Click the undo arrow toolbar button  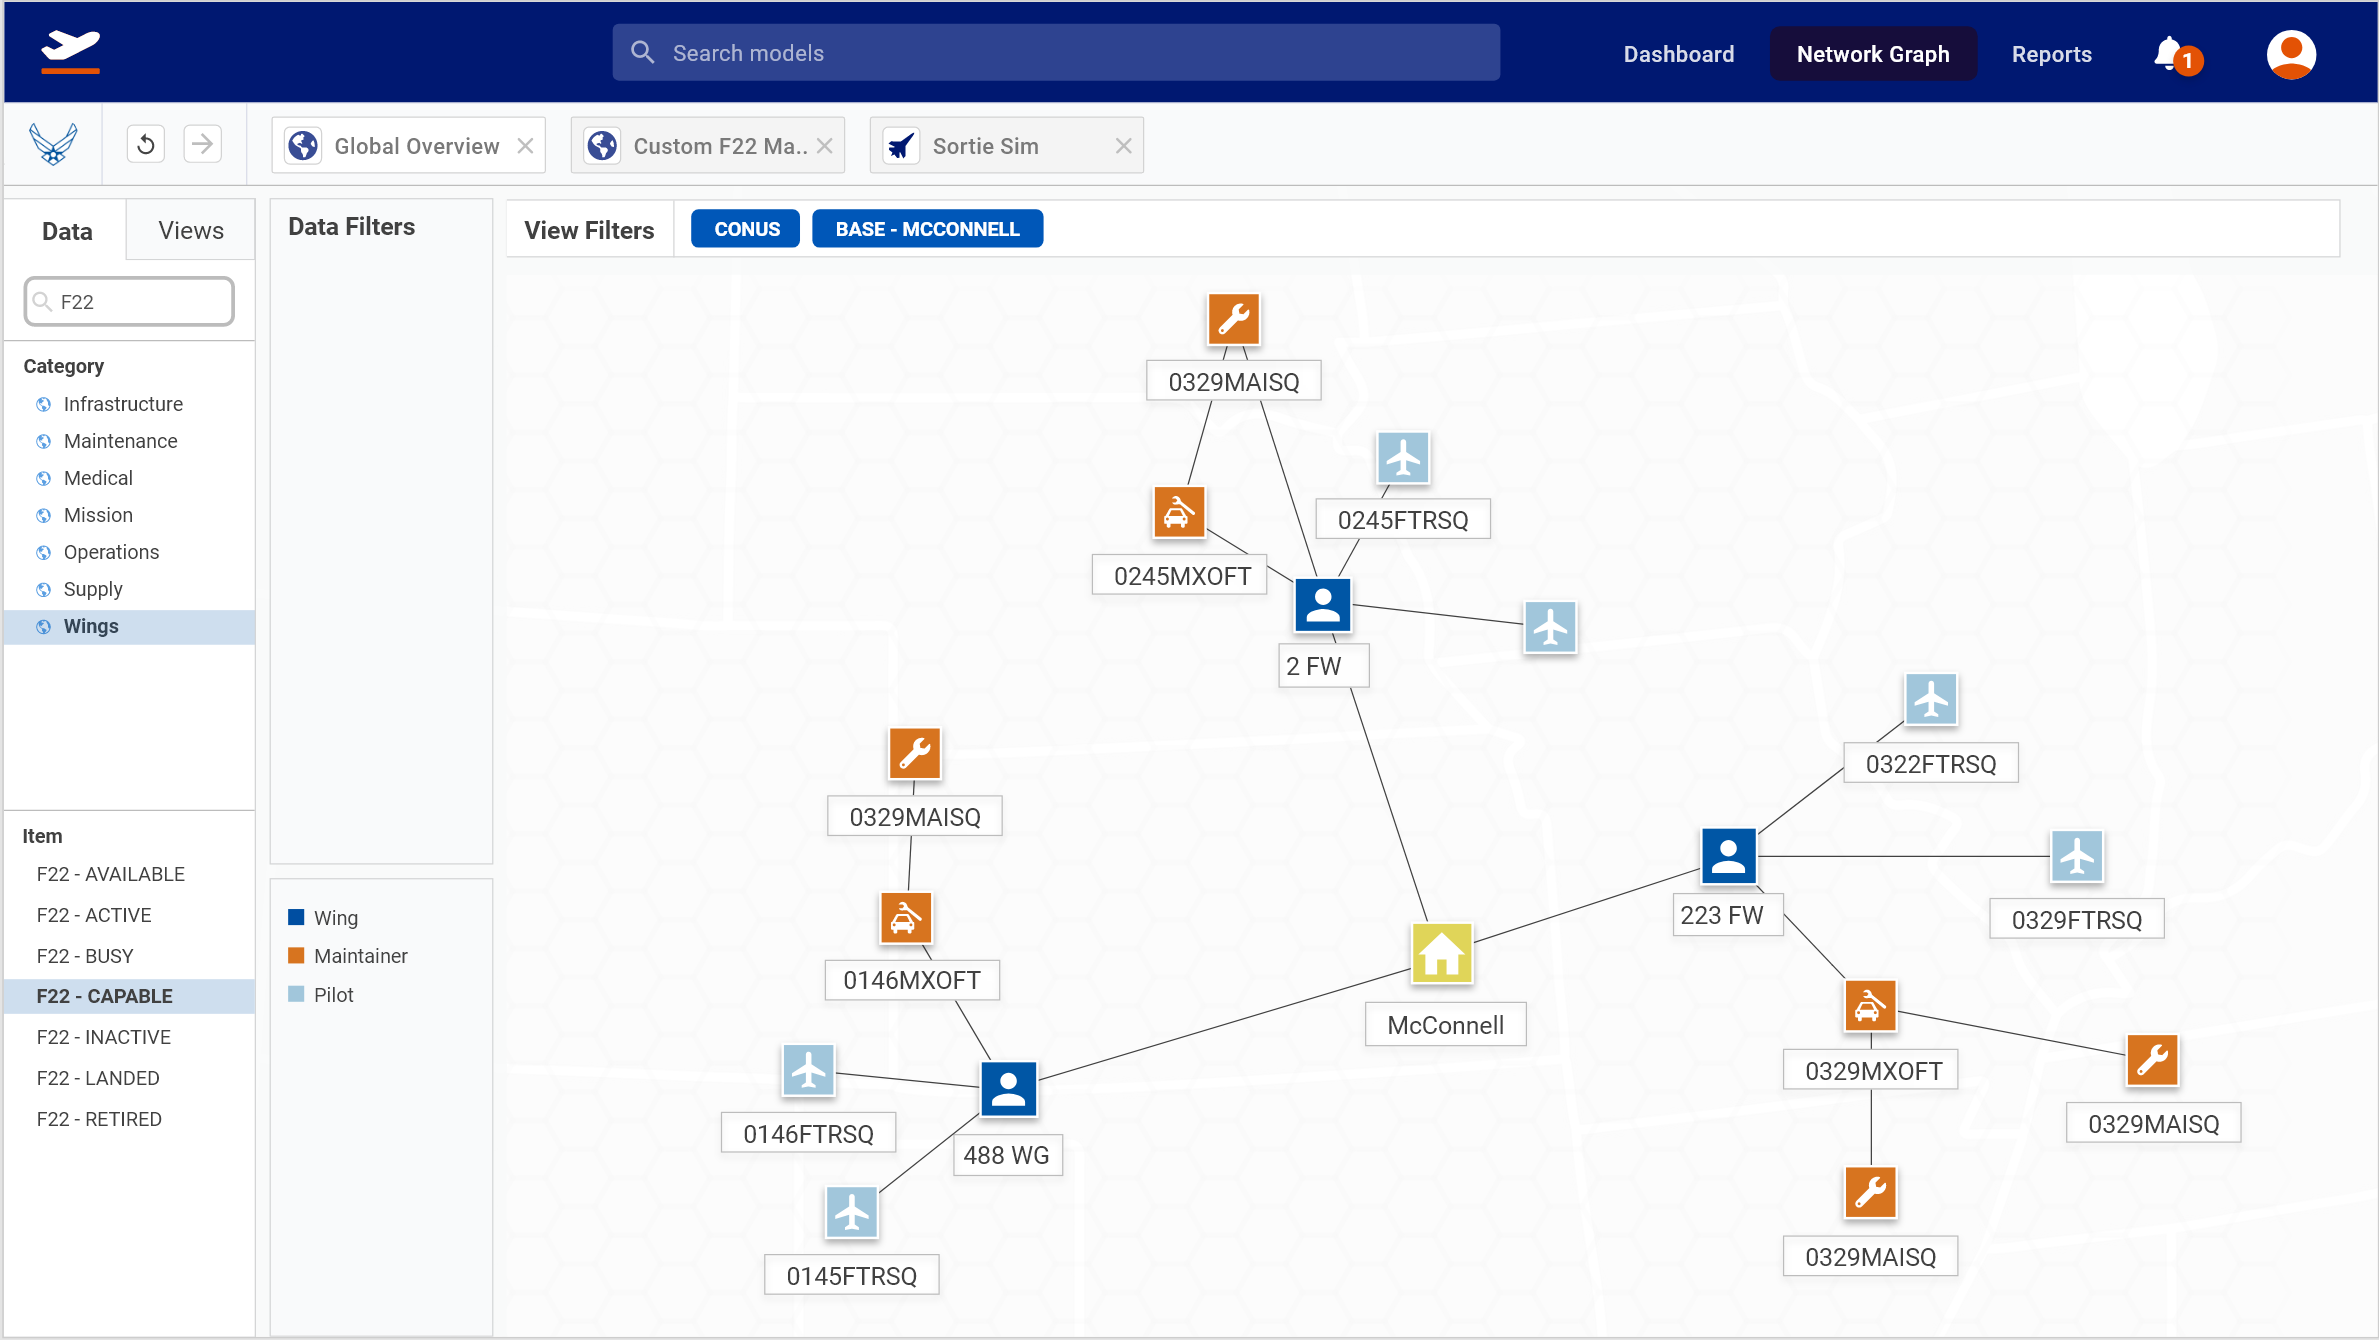[146, 144]
